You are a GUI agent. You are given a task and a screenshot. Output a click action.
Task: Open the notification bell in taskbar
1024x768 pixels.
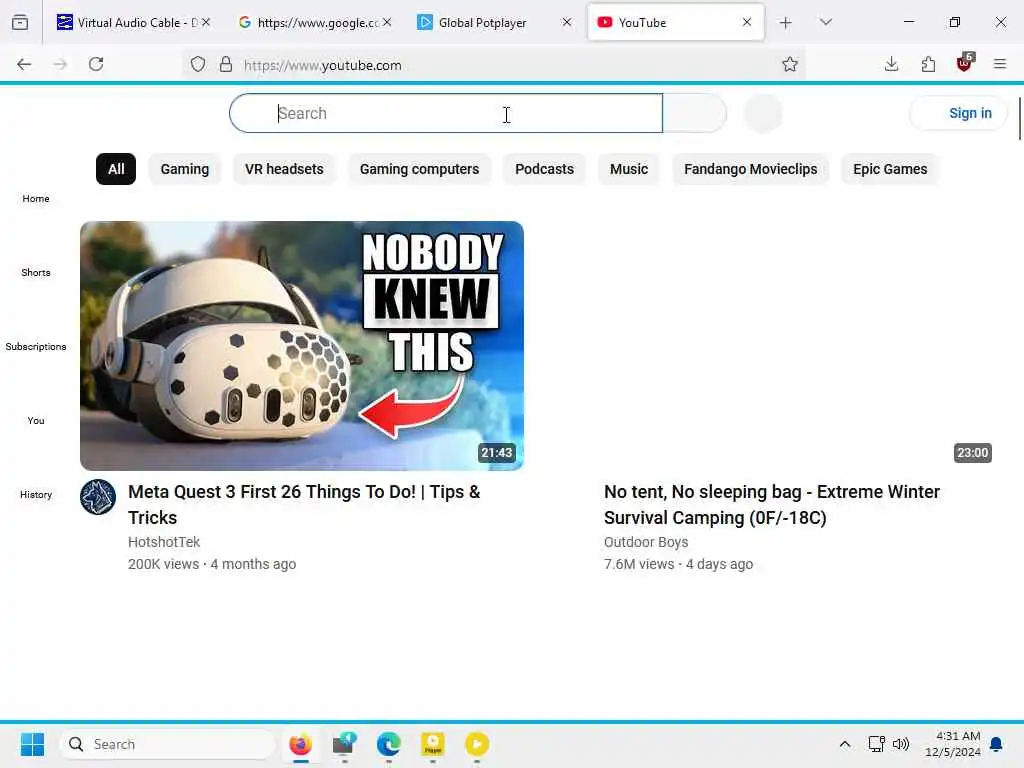pyautogui.click(x=996, y=744)
